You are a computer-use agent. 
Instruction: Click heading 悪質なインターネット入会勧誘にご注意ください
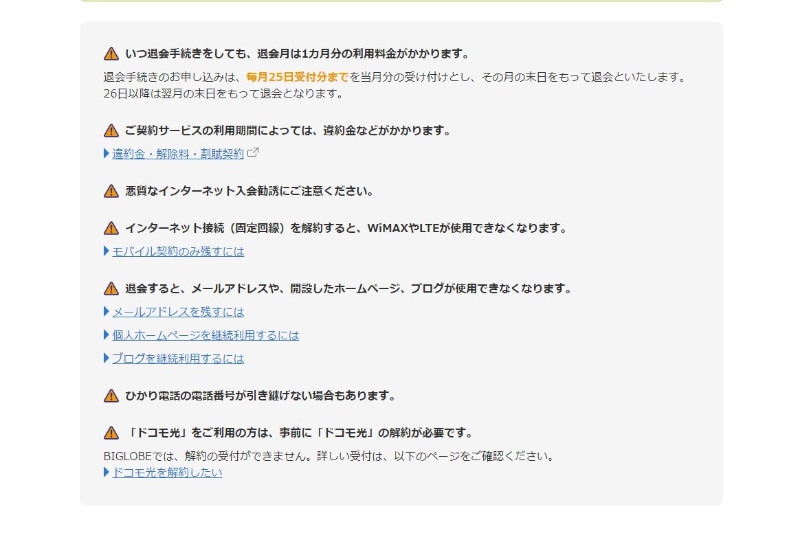tap(249, 191)
